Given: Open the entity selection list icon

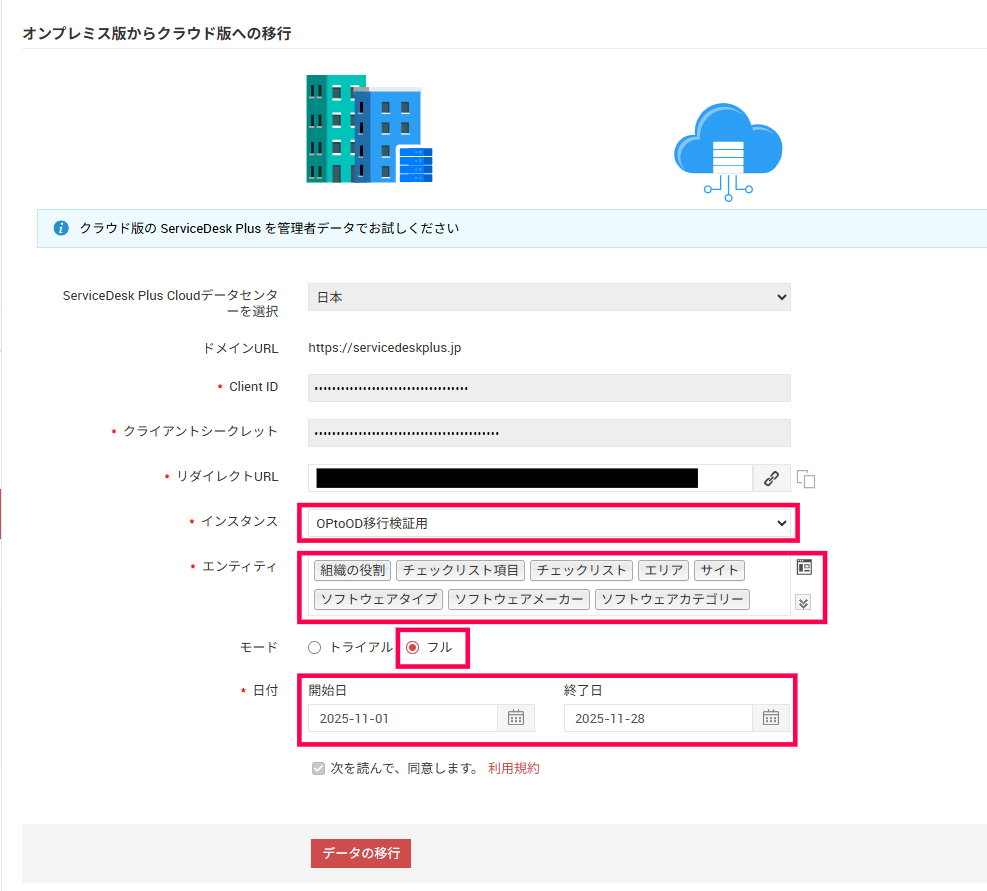Looking at the screenshot, I should pyautogui.click(x=804, y=567).
